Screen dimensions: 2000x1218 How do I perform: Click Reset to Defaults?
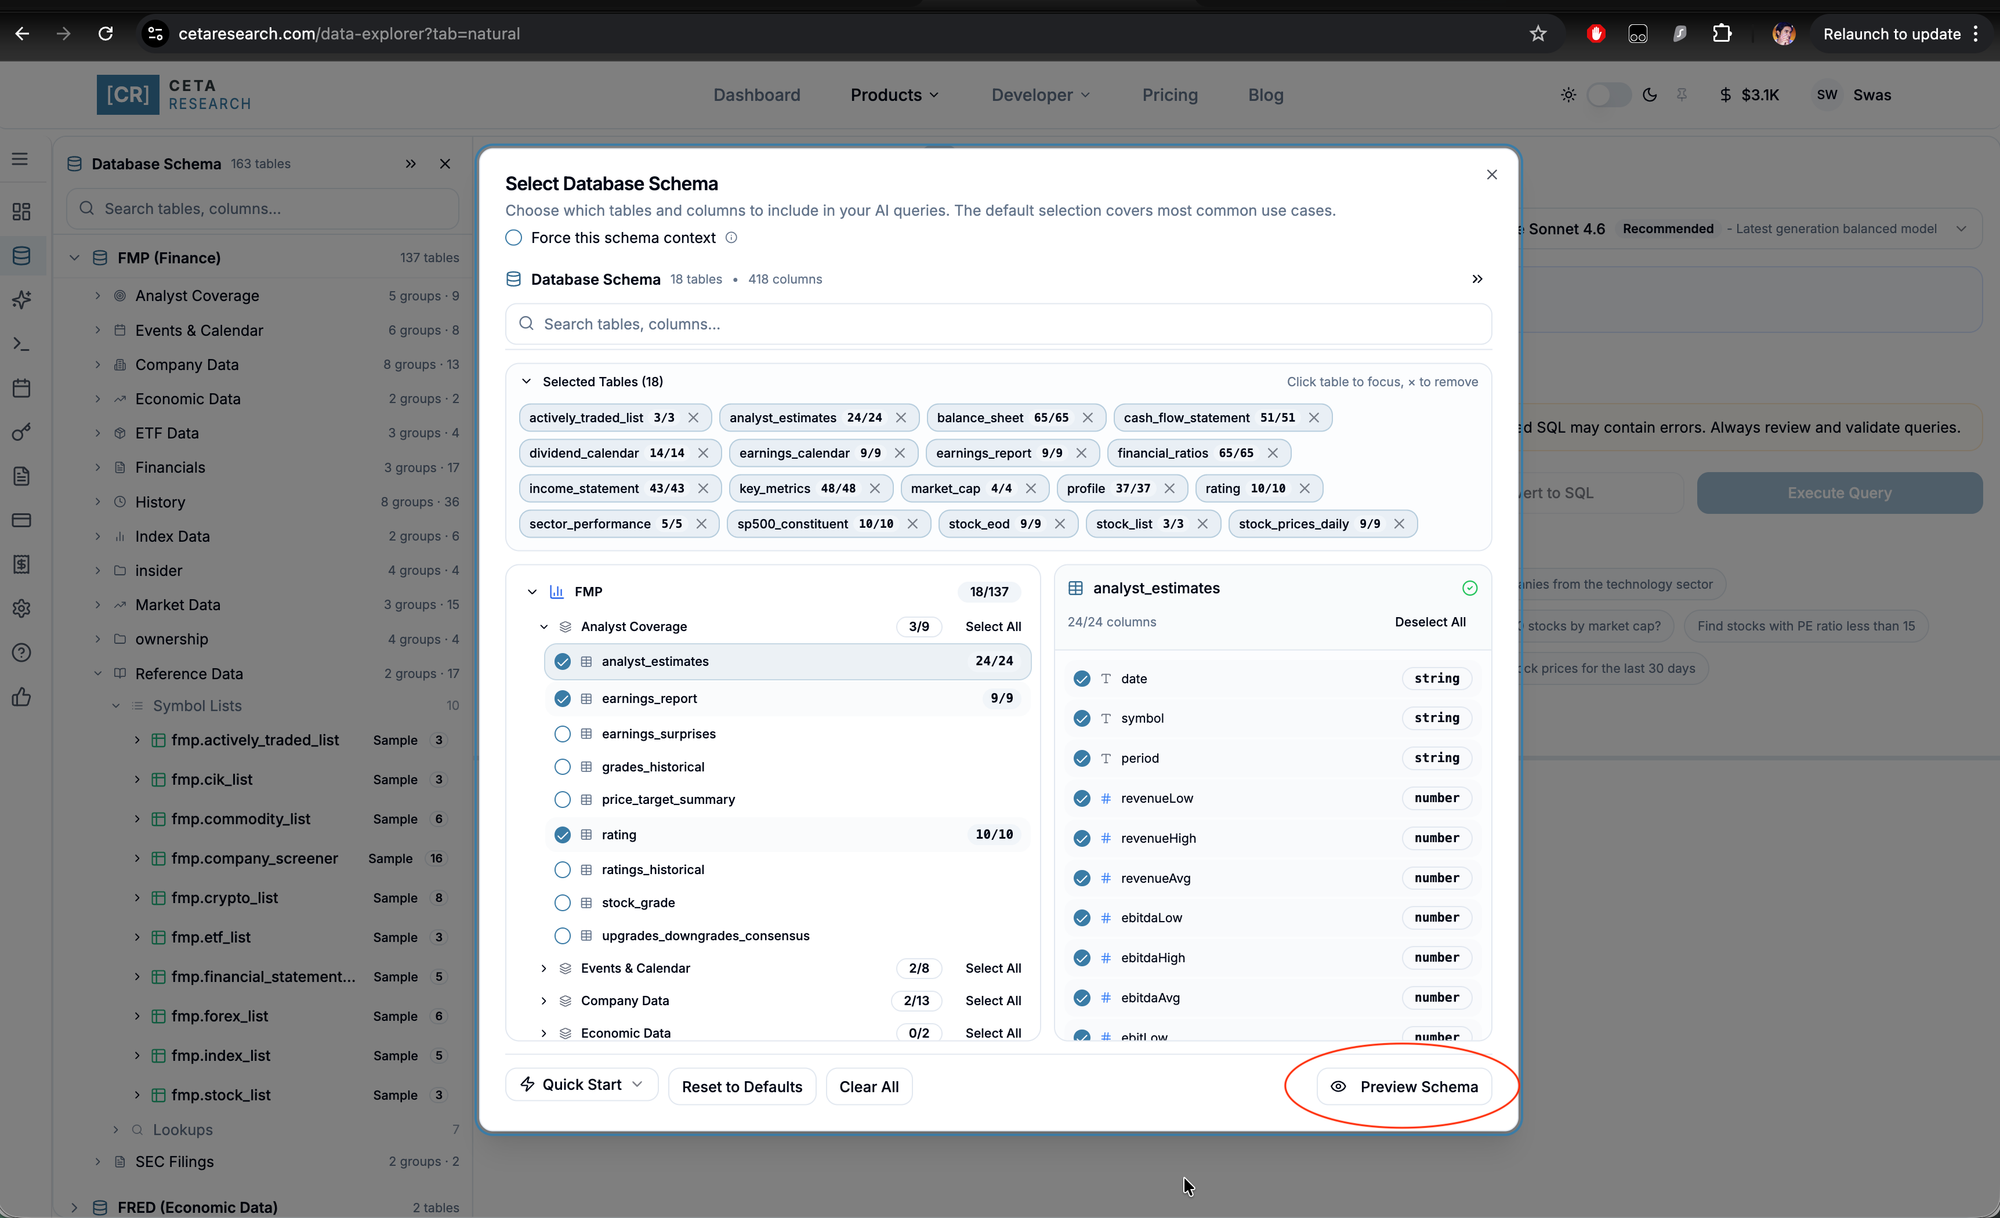[x=742, y=1087]
